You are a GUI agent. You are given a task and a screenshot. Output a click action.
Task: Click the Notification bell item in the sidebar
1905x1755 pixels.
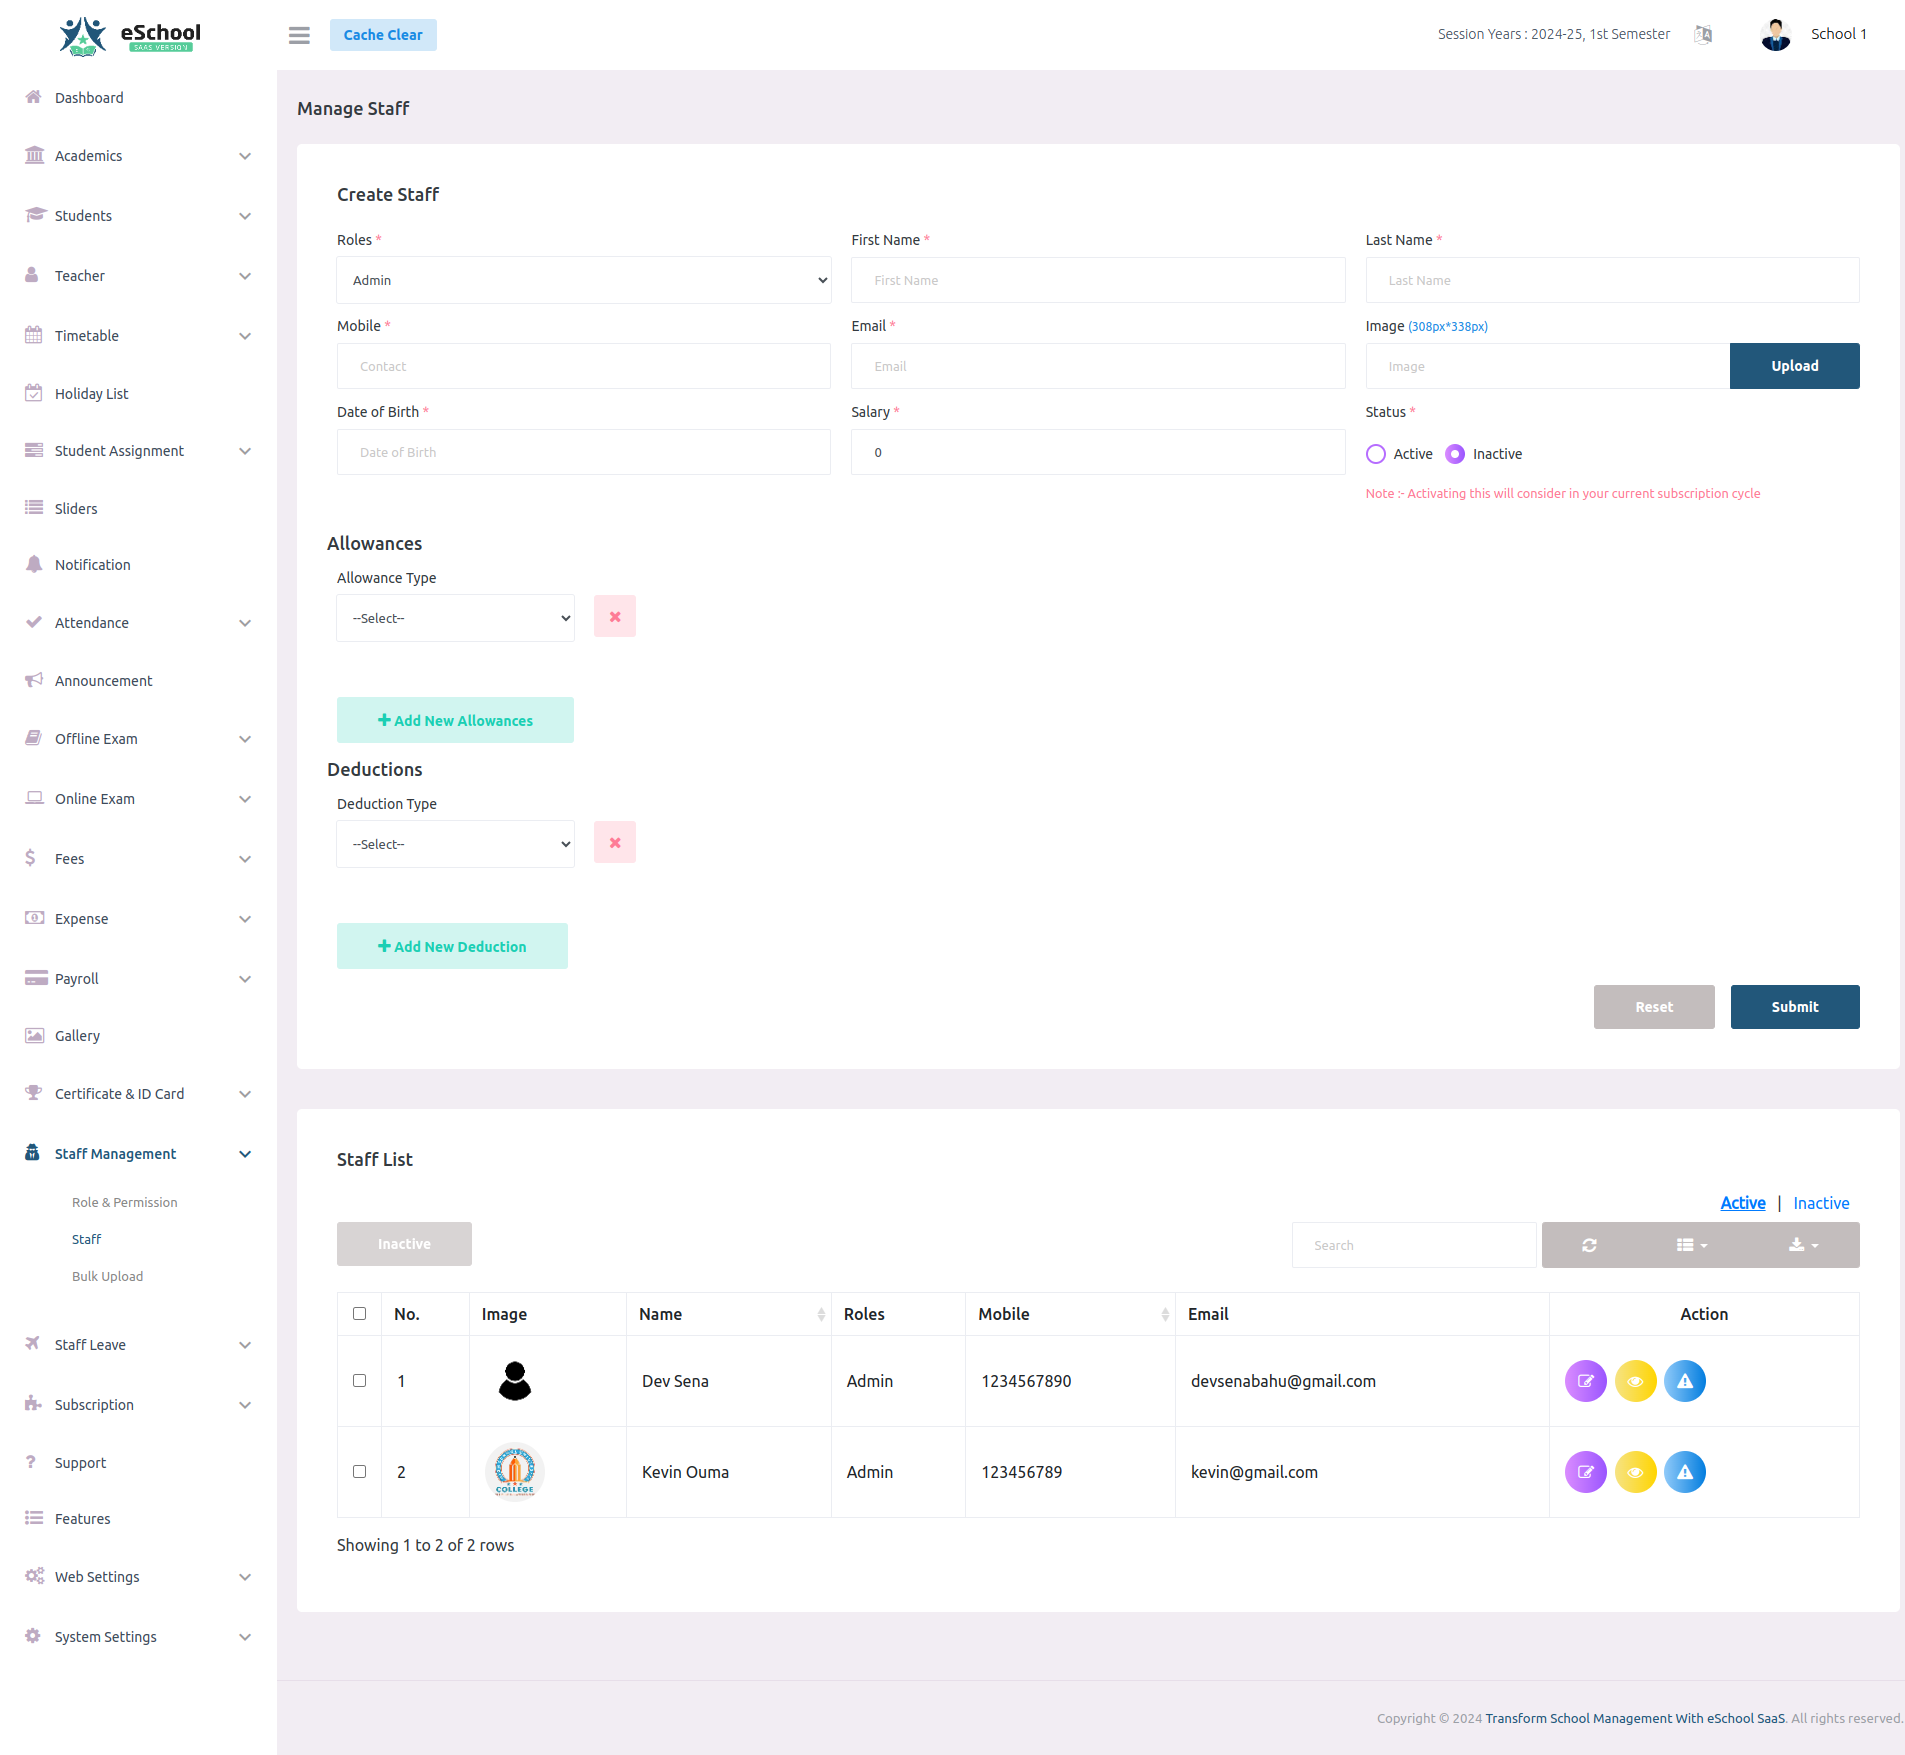(x=92, y=564)
